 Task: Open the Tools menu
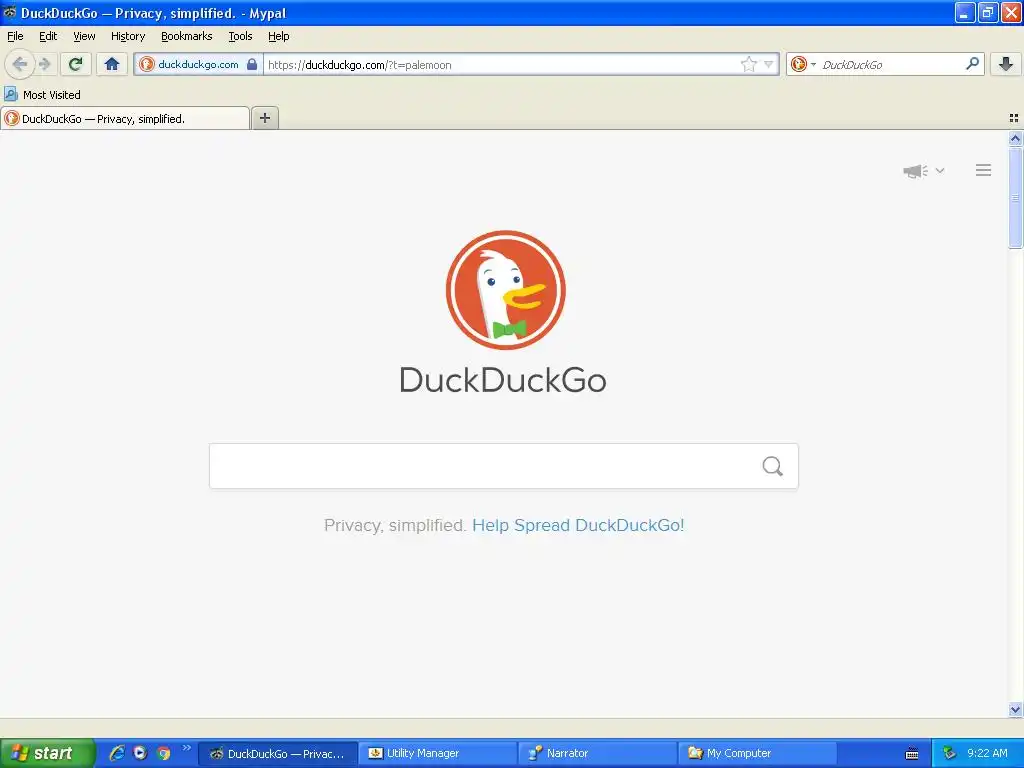[x=240, y=36]
